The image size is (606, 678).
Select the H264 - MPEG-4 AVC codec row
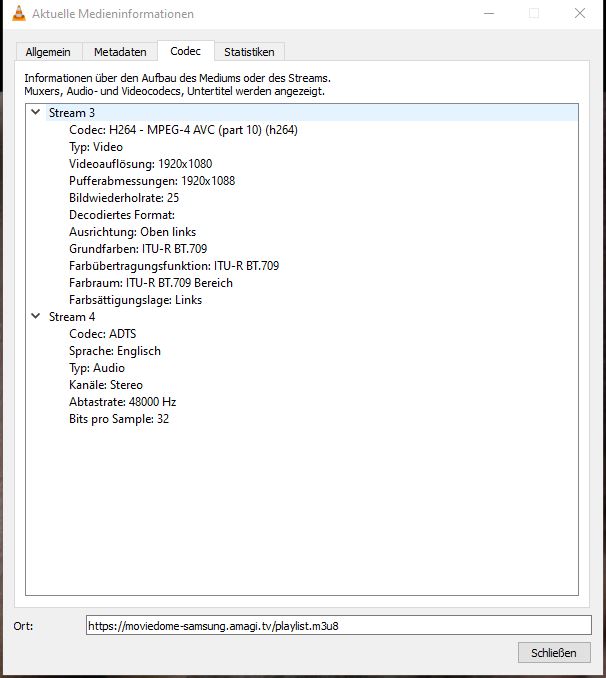tap(183, 130)
